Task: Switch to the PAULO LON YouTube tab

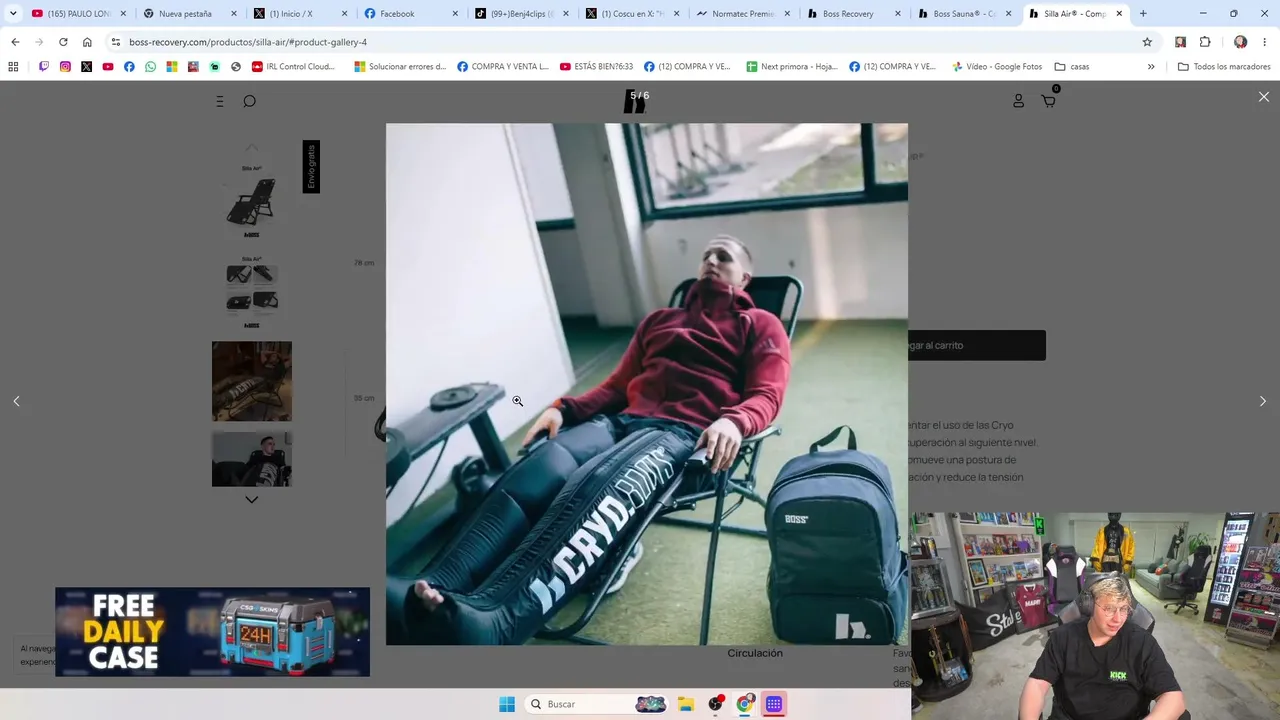Action: tap(78, 14)
